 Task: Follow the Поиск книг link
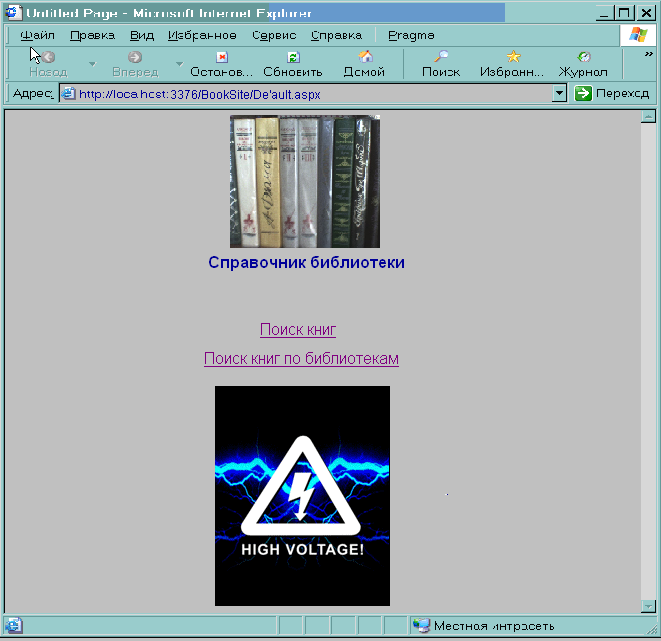point(298,330)
